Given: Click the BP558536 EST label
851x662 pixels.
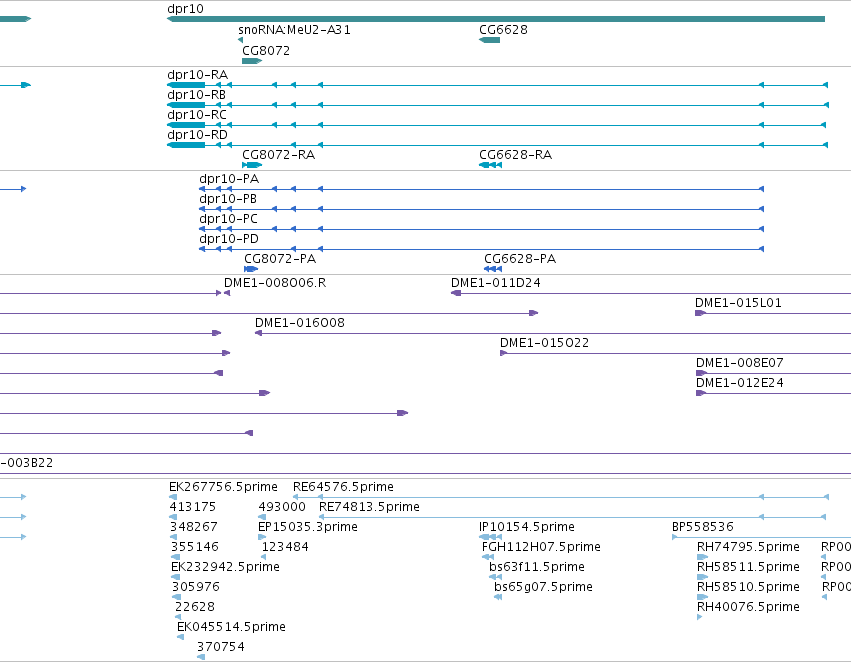Looking at the screenshot, I should pyautogui.click(x=703, y=527).
